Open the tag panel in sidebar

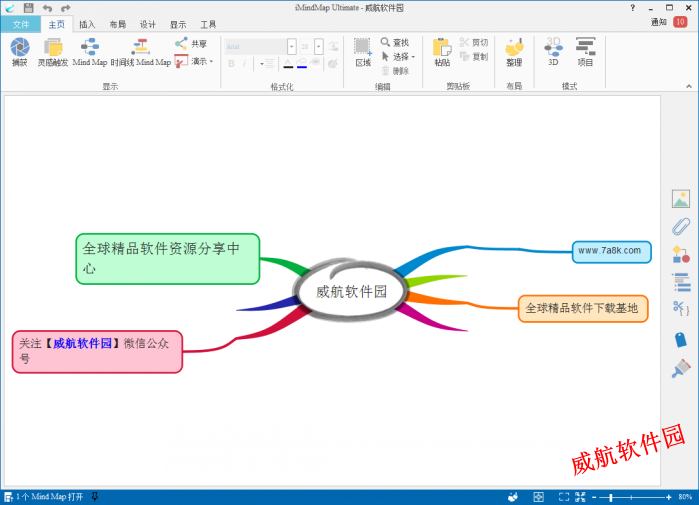click(x=681, y=340)
